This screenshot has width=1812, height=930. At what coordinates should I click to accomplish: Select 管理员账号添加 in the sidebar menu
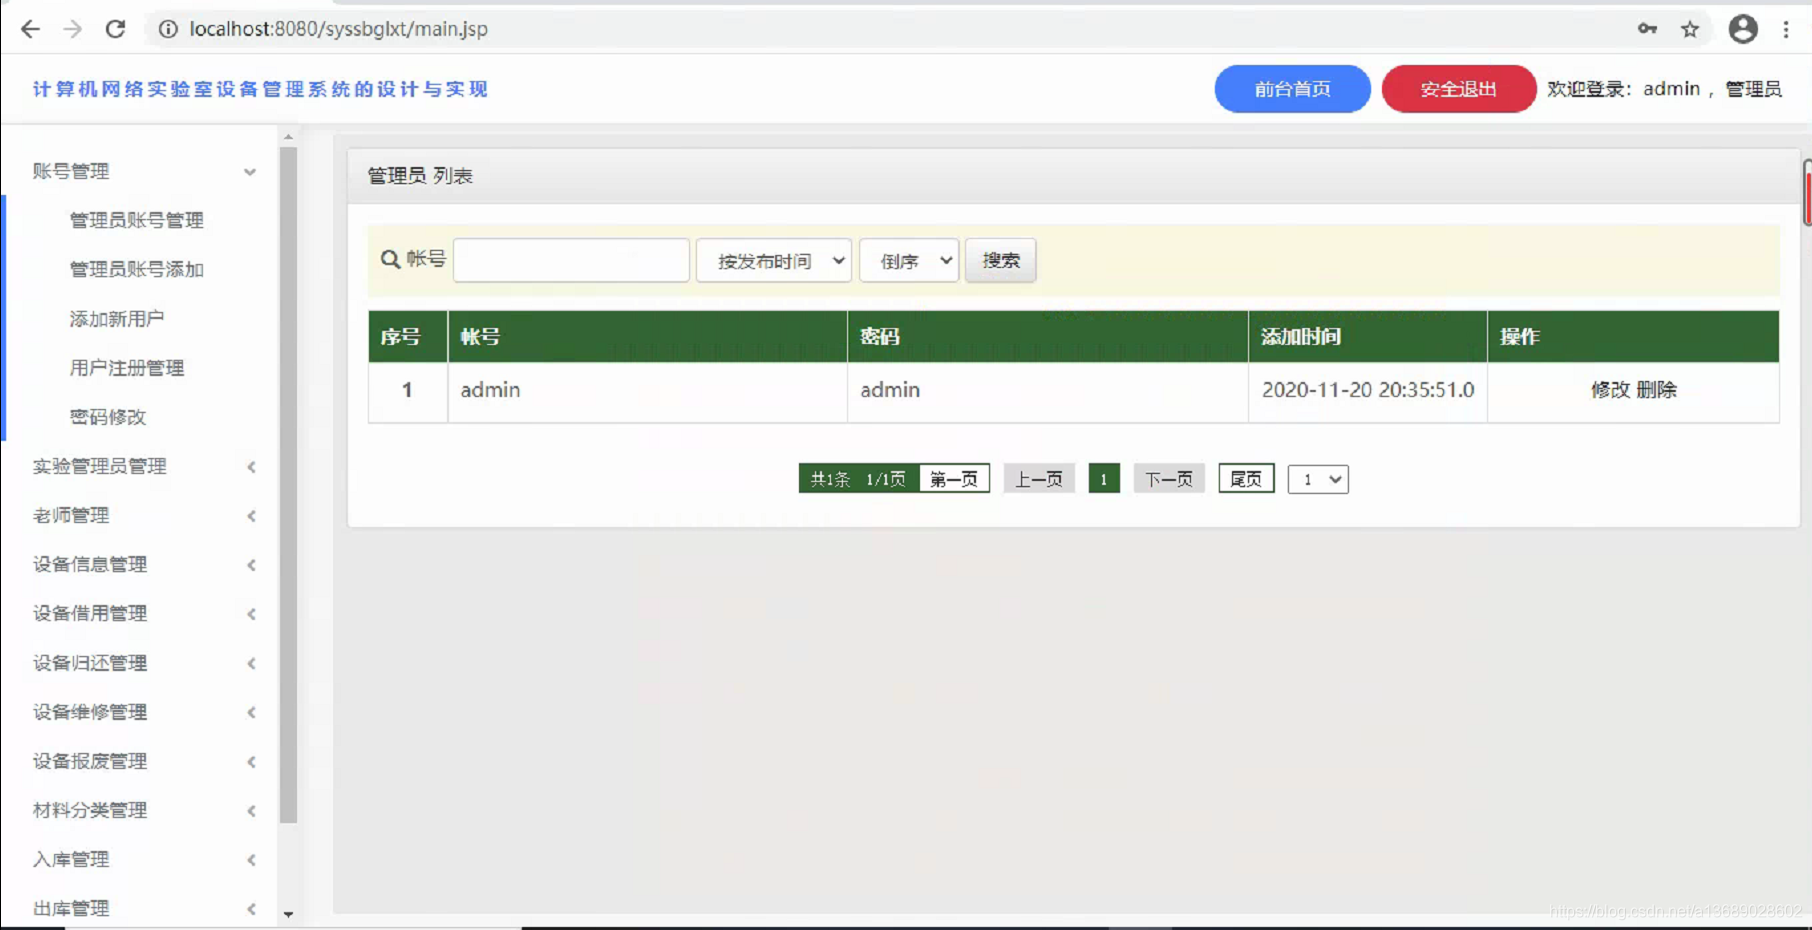click(136, 269)
